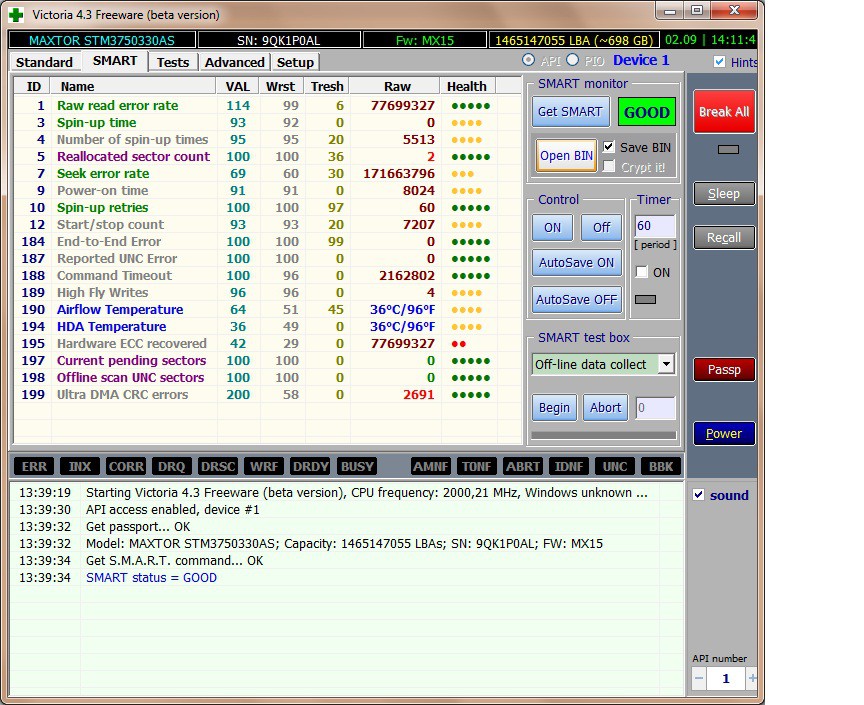Toggle the sound checkbox
This screenshot has width=864, height=705.
point(698,495)
